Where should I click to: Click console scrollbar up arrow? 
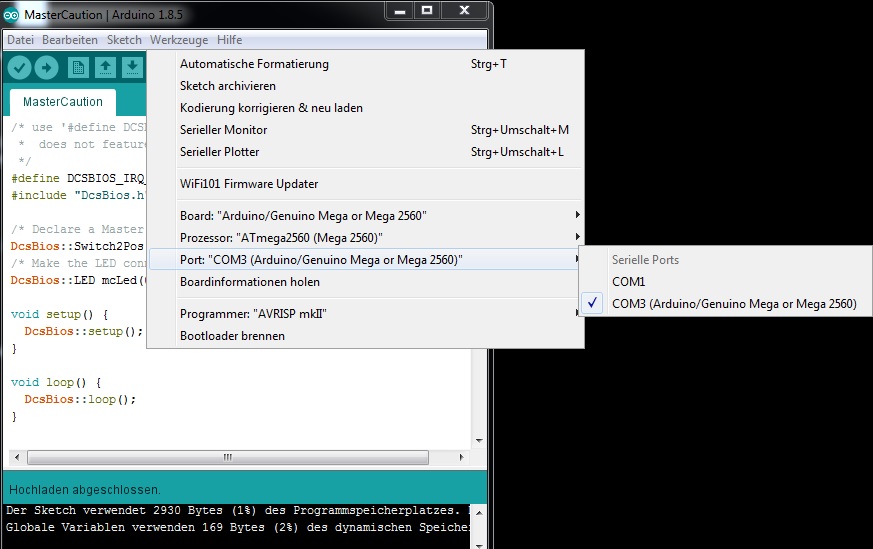tap(479, 512)
